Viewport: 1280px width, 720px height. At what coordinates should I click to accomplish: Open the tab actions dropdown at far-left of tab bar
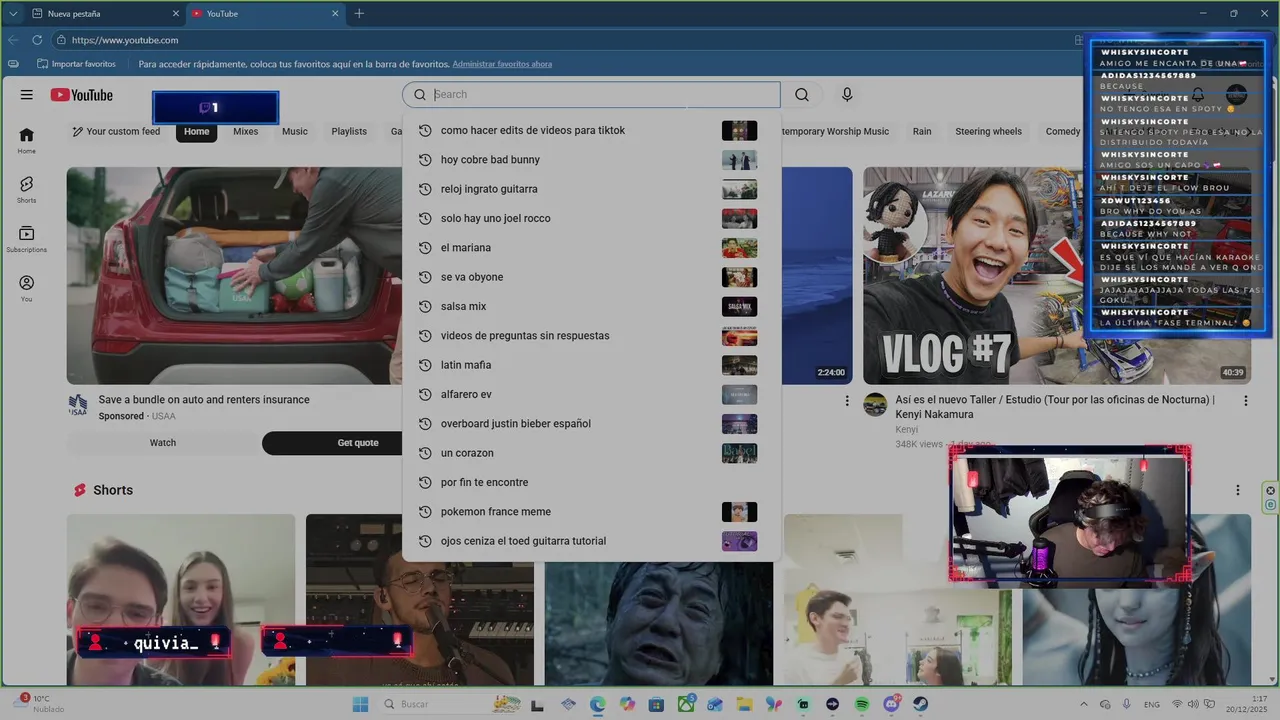(13, 14)
